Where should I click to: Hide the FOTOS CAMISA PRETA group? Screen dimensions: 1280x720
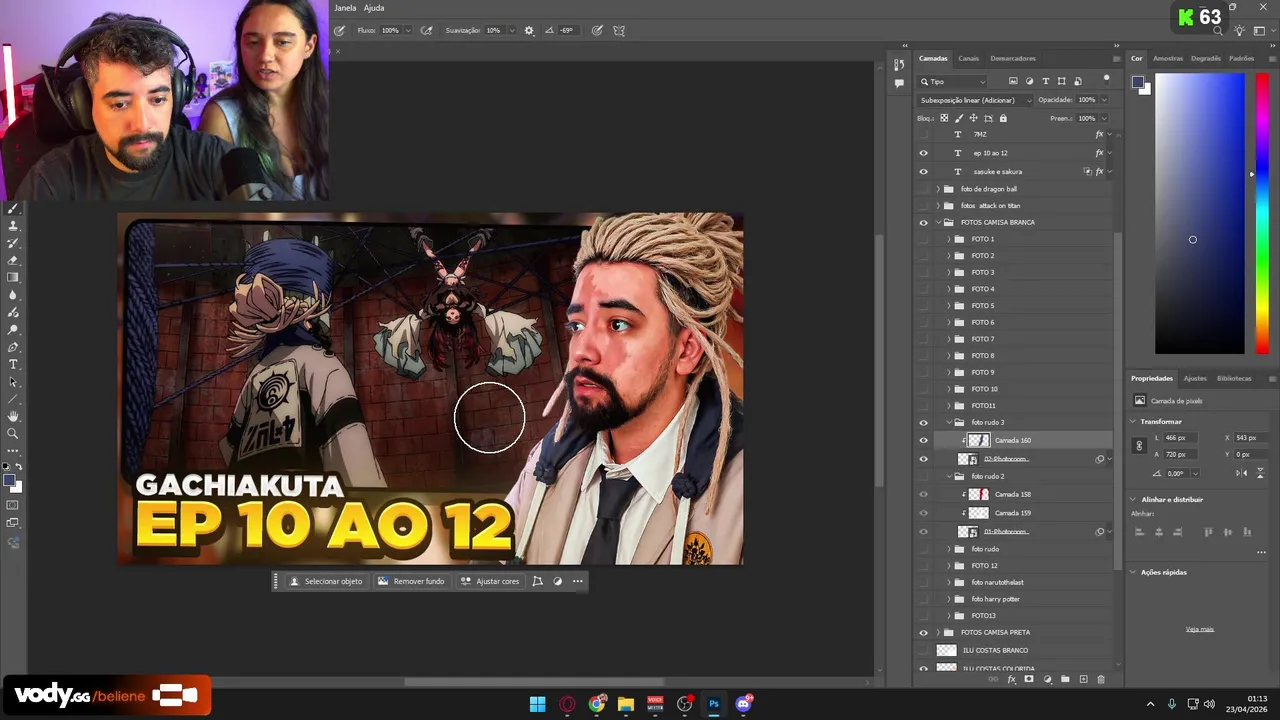(x=923, y=632)
